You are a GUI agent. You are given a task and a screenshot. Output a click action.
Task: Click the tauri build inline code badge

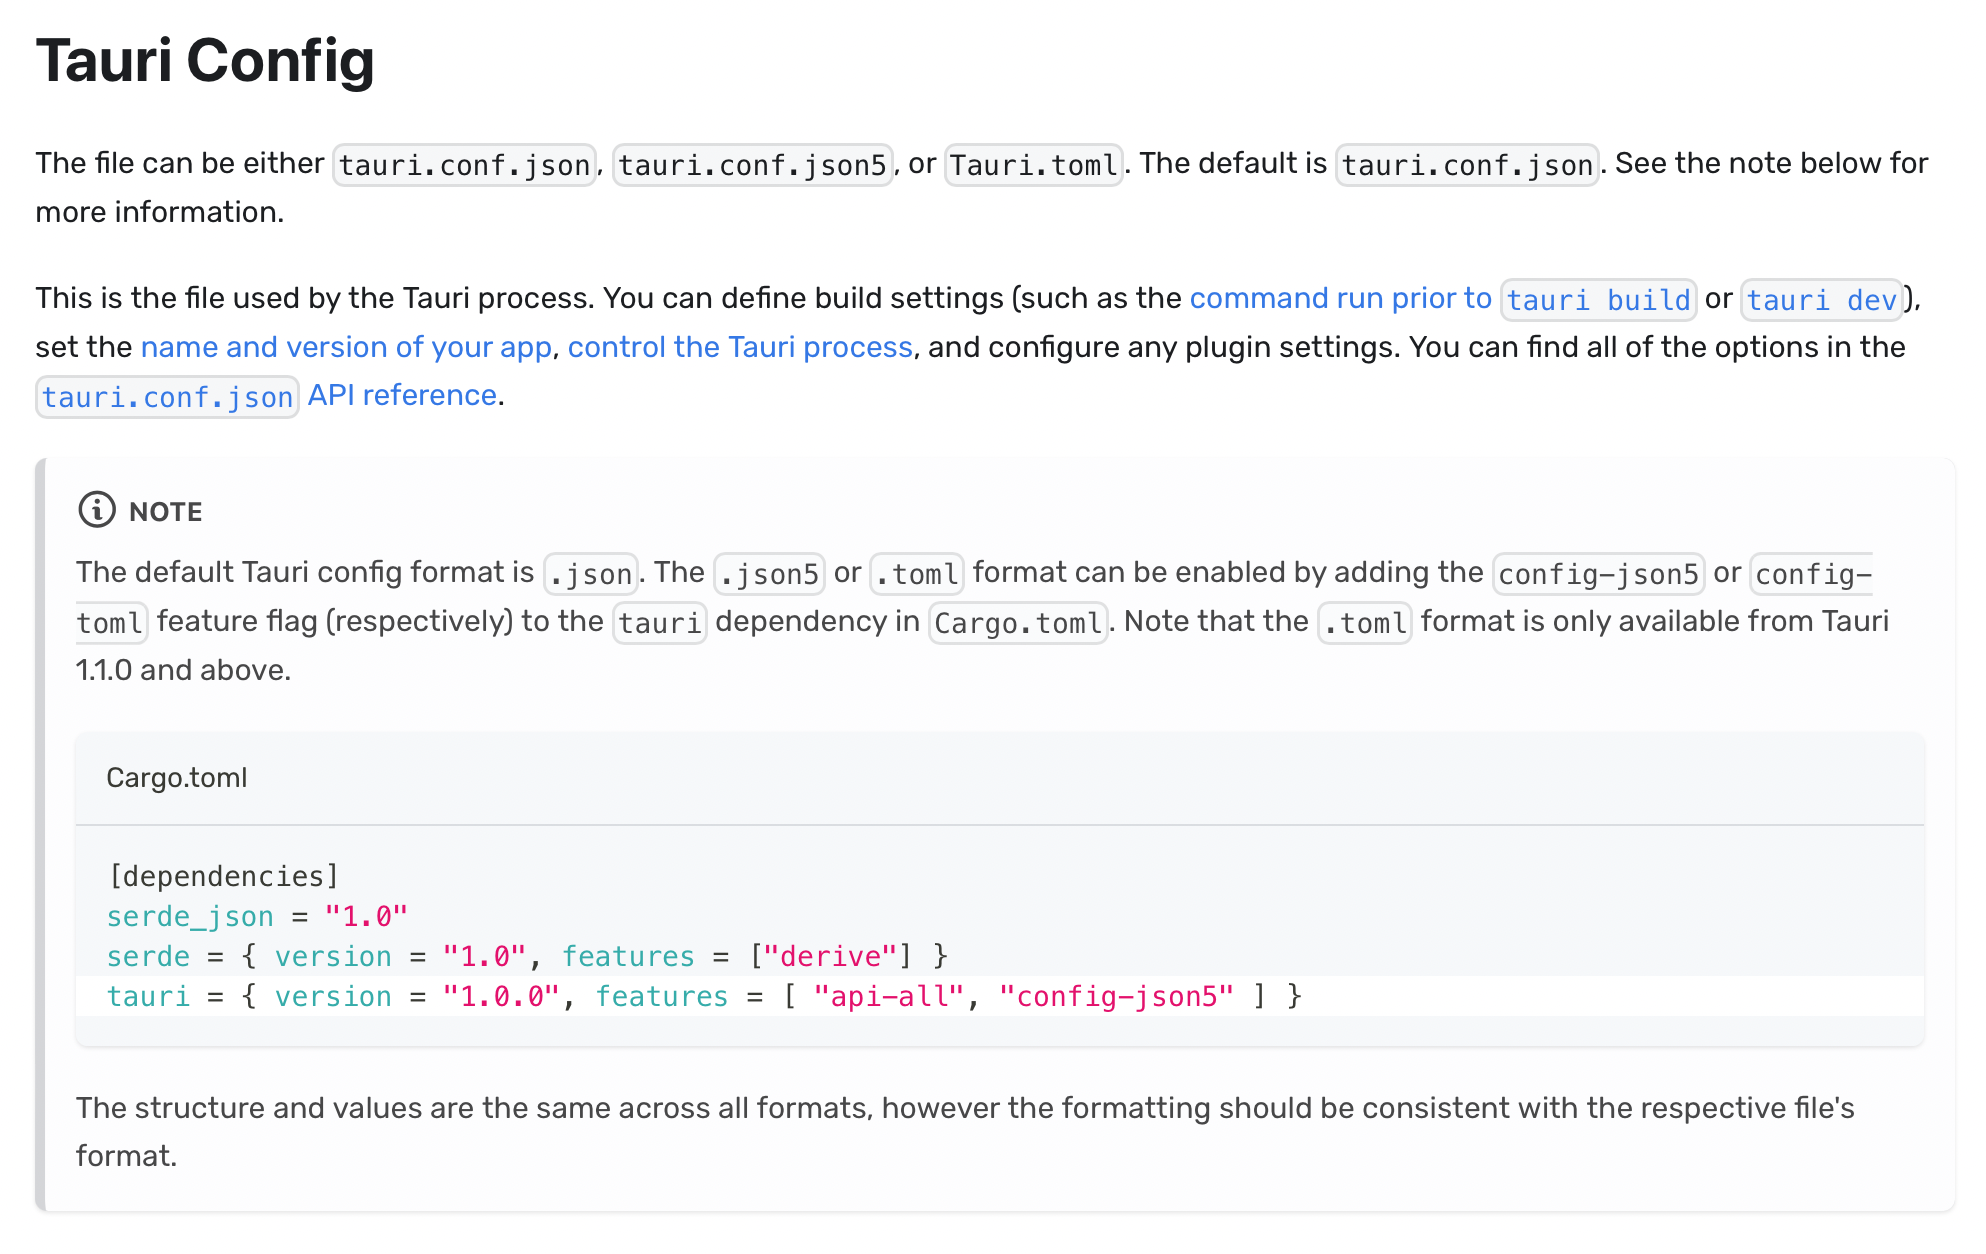pos(1597,299)
